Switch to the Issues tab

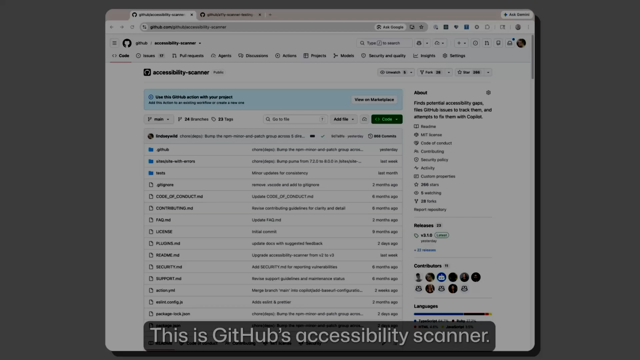tap(150, 56)
